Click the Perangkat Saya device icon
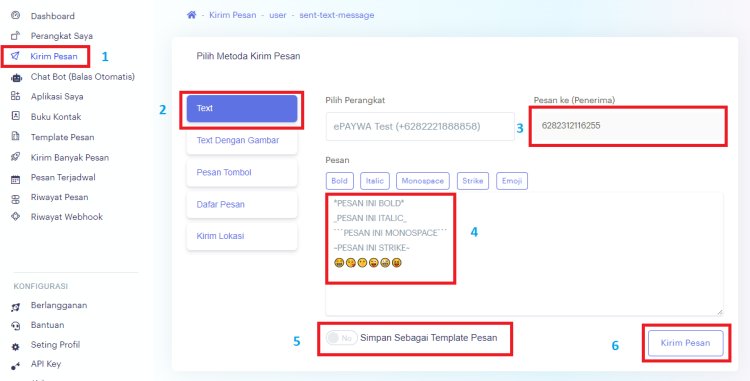This screenshot has width=750, height=381. 15,35
